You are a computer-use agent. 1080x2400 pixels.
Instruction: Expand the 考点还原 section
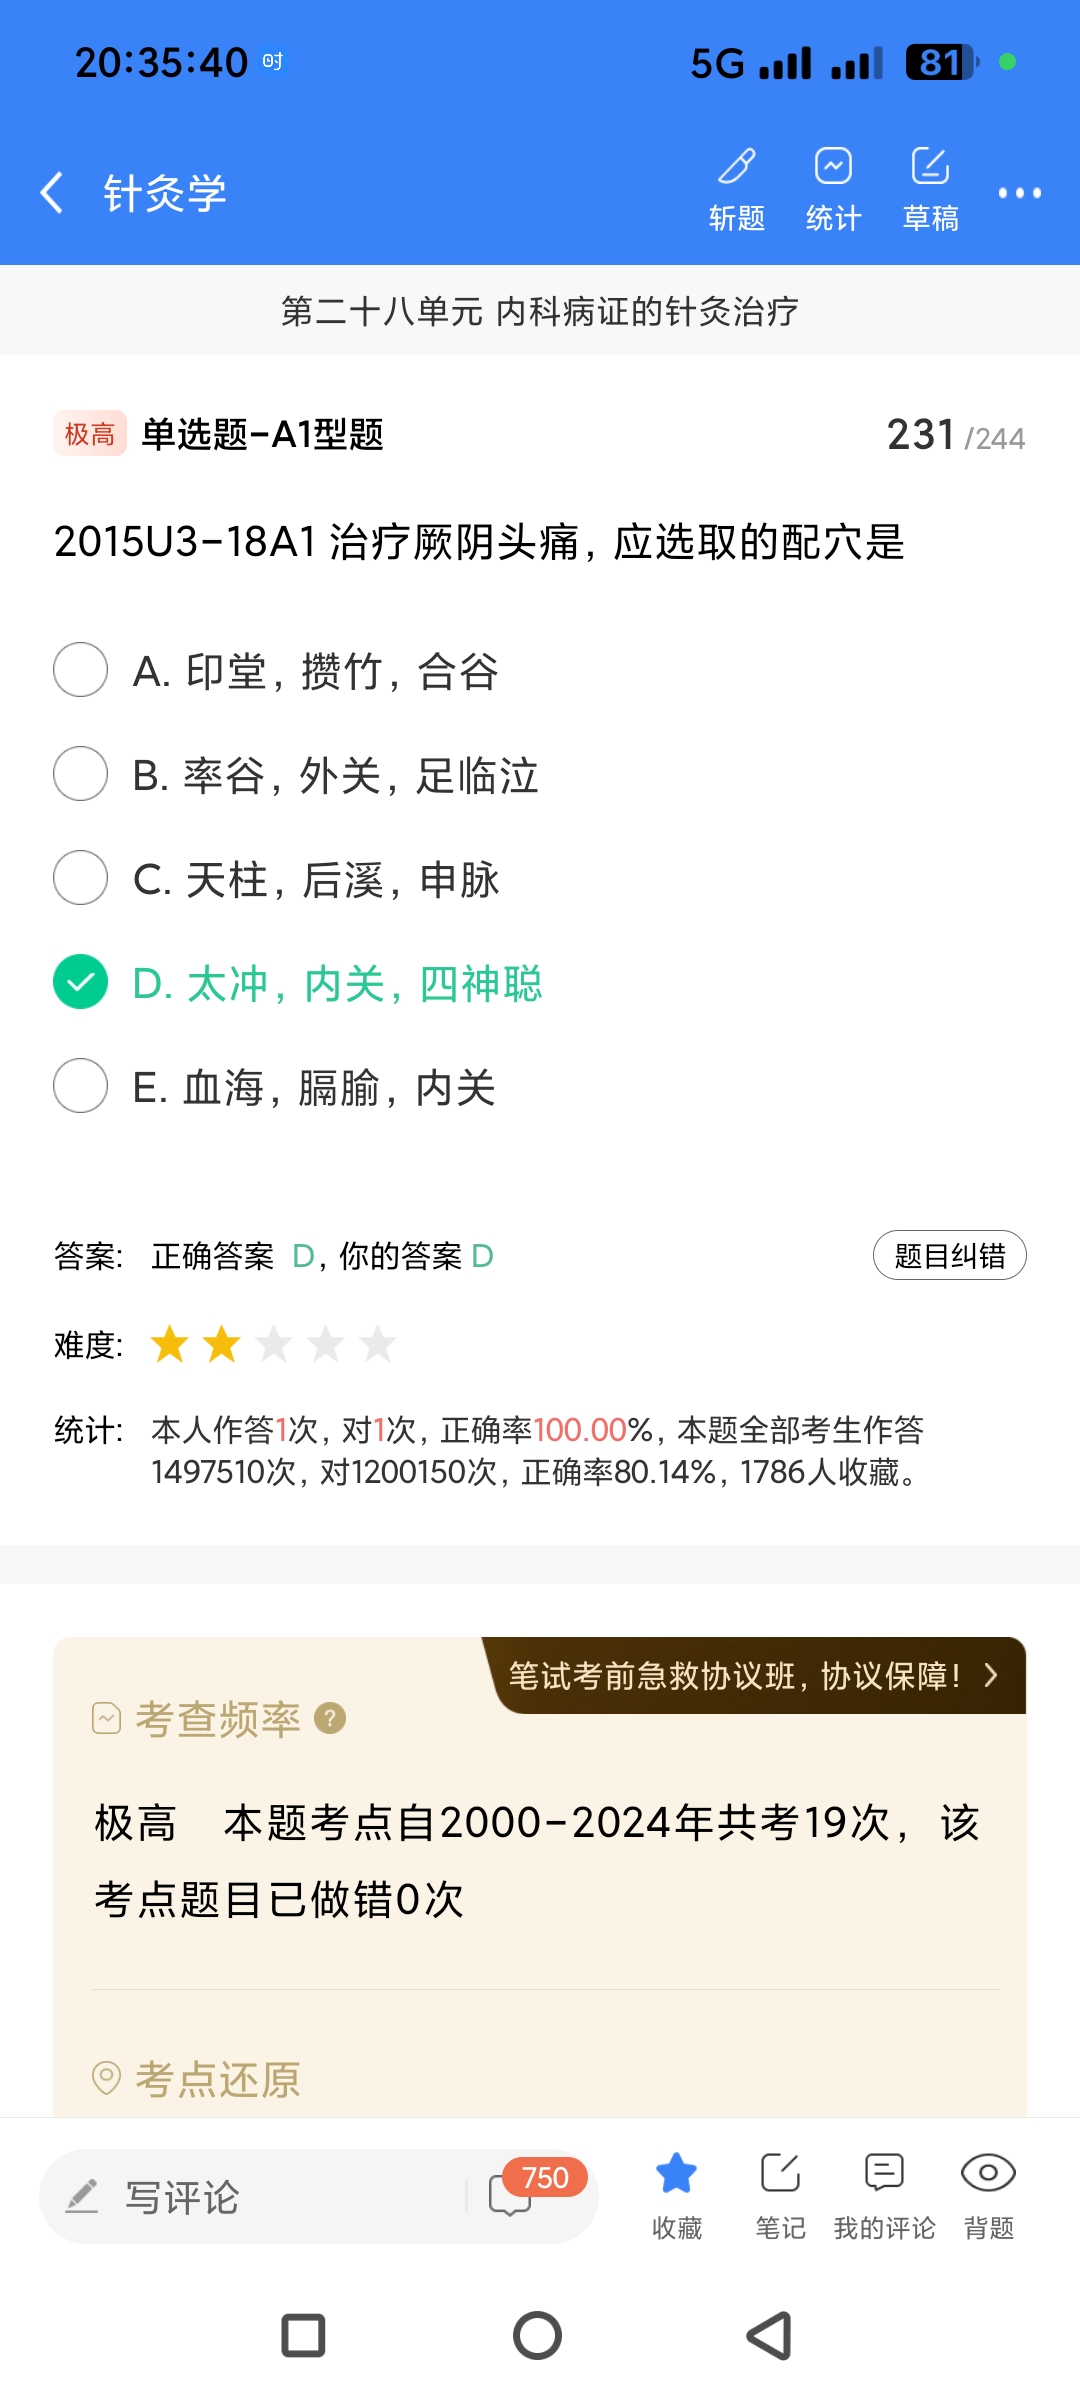coord(217,2079)
